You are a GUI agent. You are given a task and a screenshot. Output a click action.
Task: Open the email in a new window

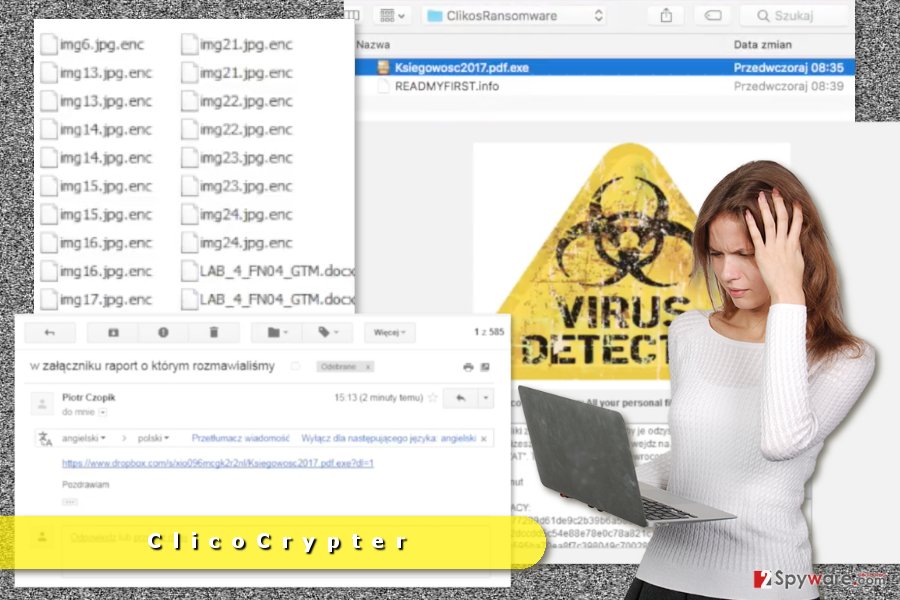(485, 367)
